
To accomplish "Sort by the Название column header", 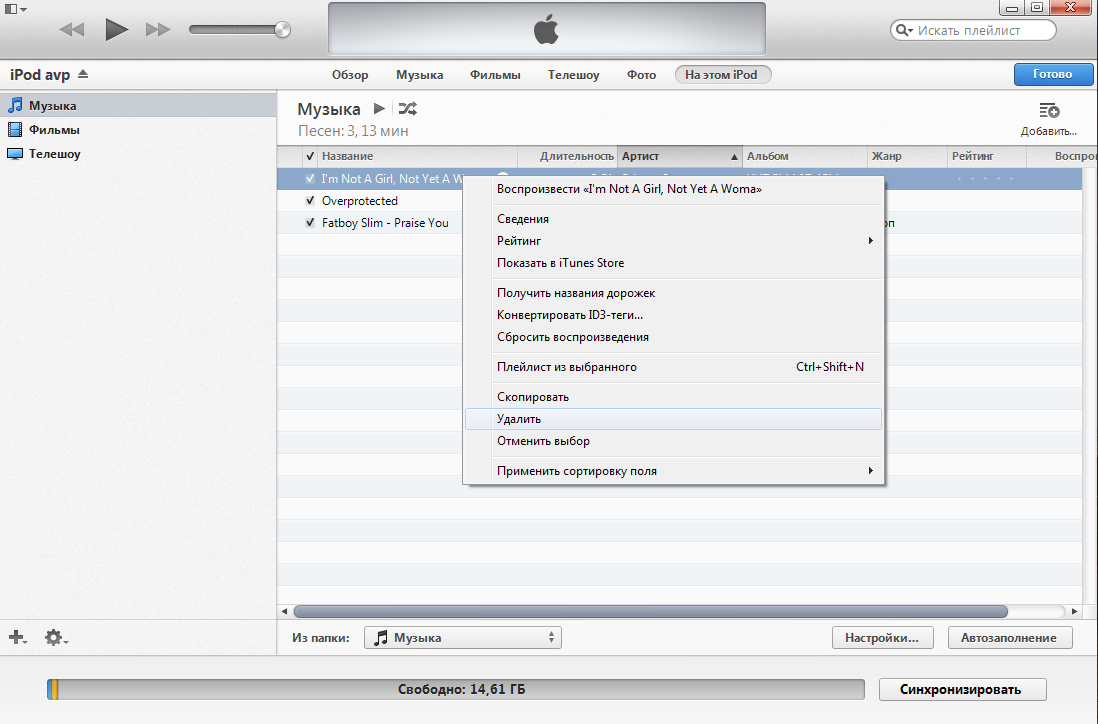I will (417, 156).
